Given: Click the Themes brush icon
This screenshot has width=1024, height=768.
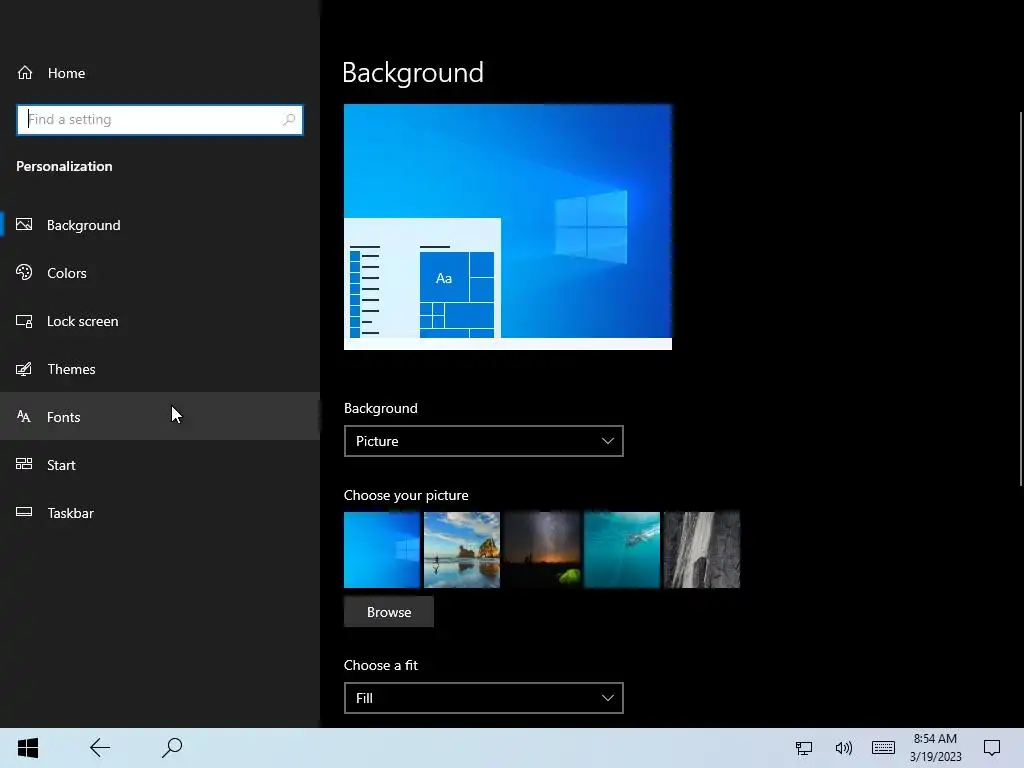Looking at the screenshot, I should [24, 369].
